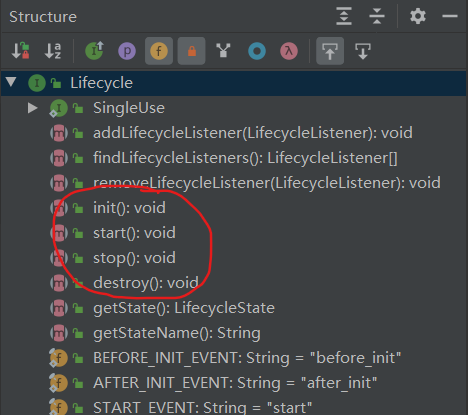468x415 pixels.
Task: Select START_EVENT field
Action: [202, 408]
